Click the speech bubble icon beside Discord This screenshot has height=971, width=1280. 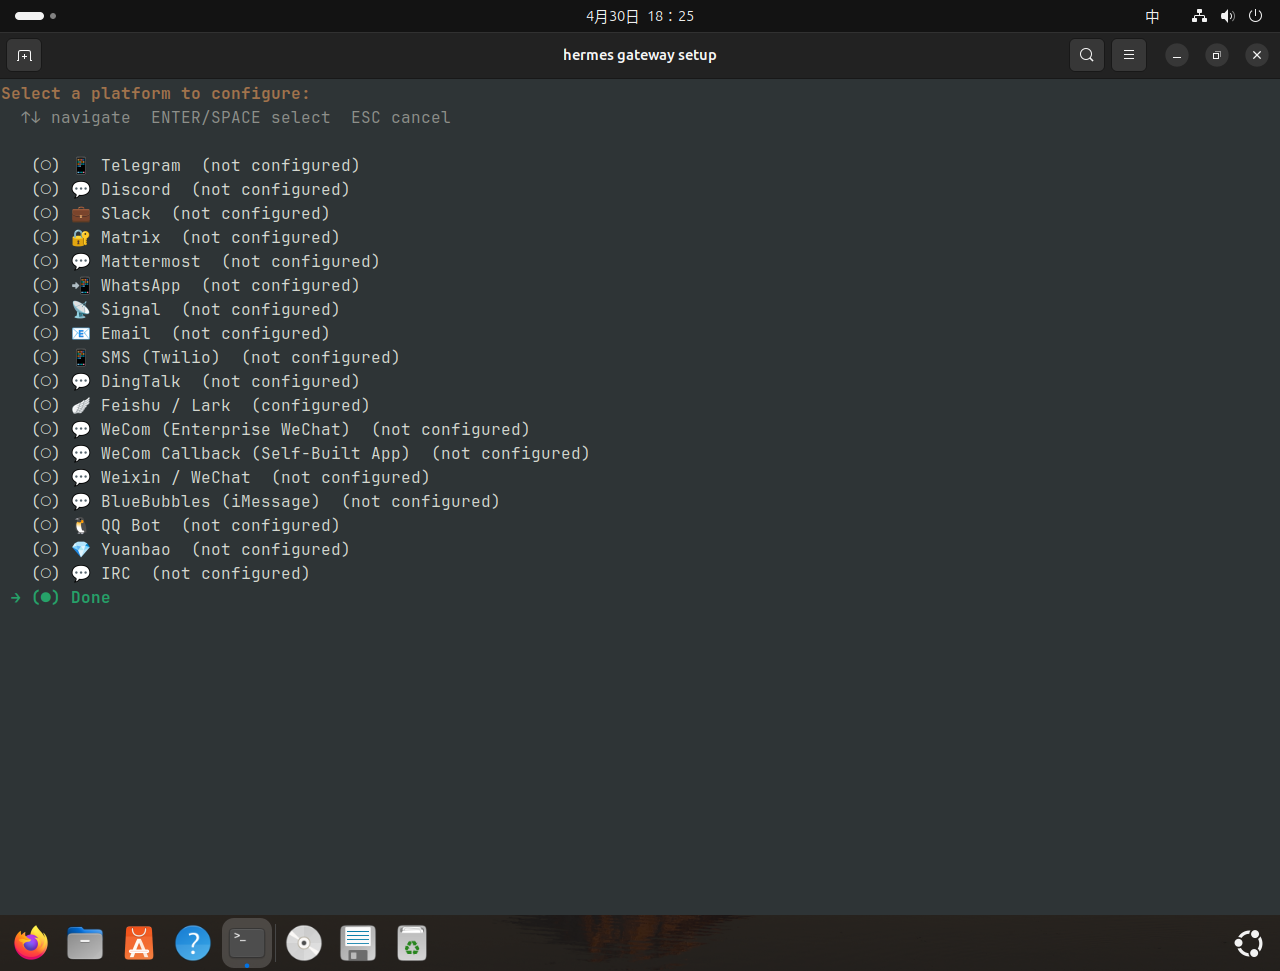pyautogui.click(x=81, y=190)
